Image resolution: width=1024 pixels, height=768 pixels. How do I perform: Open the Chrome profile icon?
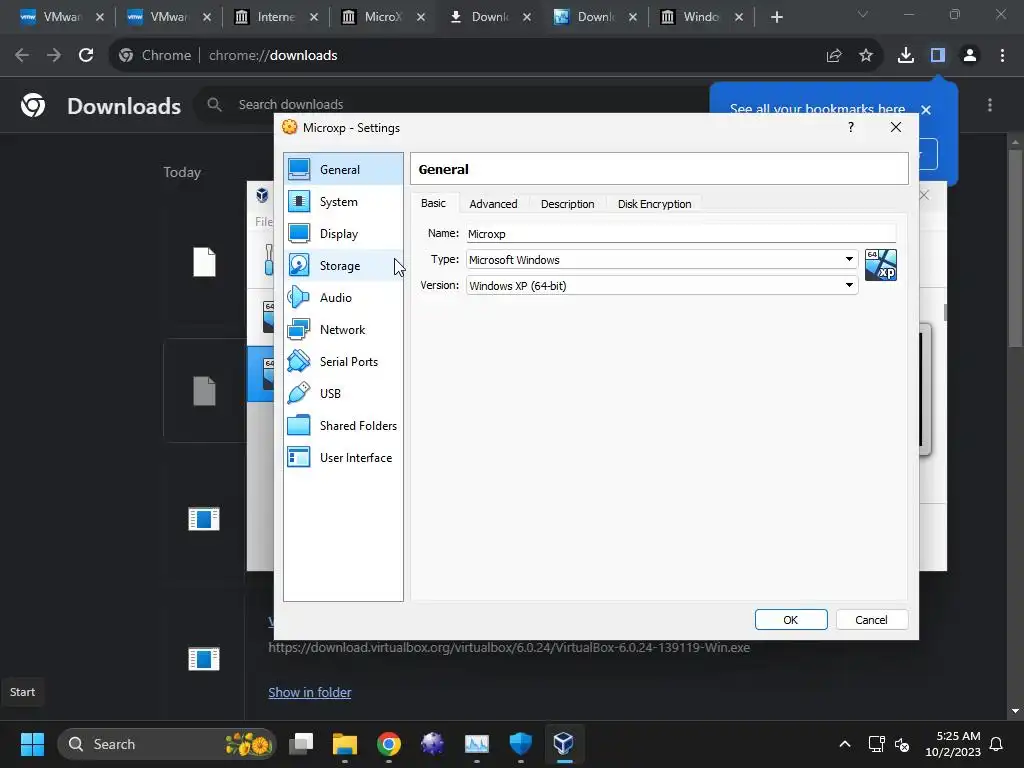[970, 56]
